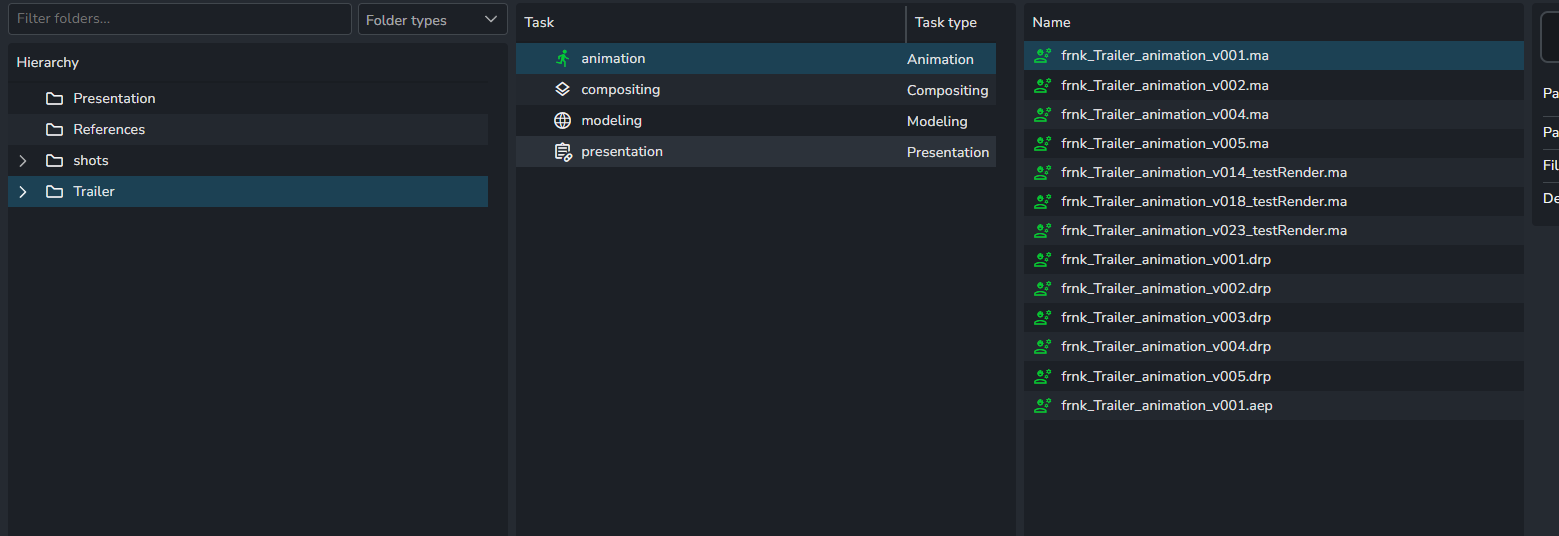
Task: Click the modeling task globe icon
Action: [562, 120]
